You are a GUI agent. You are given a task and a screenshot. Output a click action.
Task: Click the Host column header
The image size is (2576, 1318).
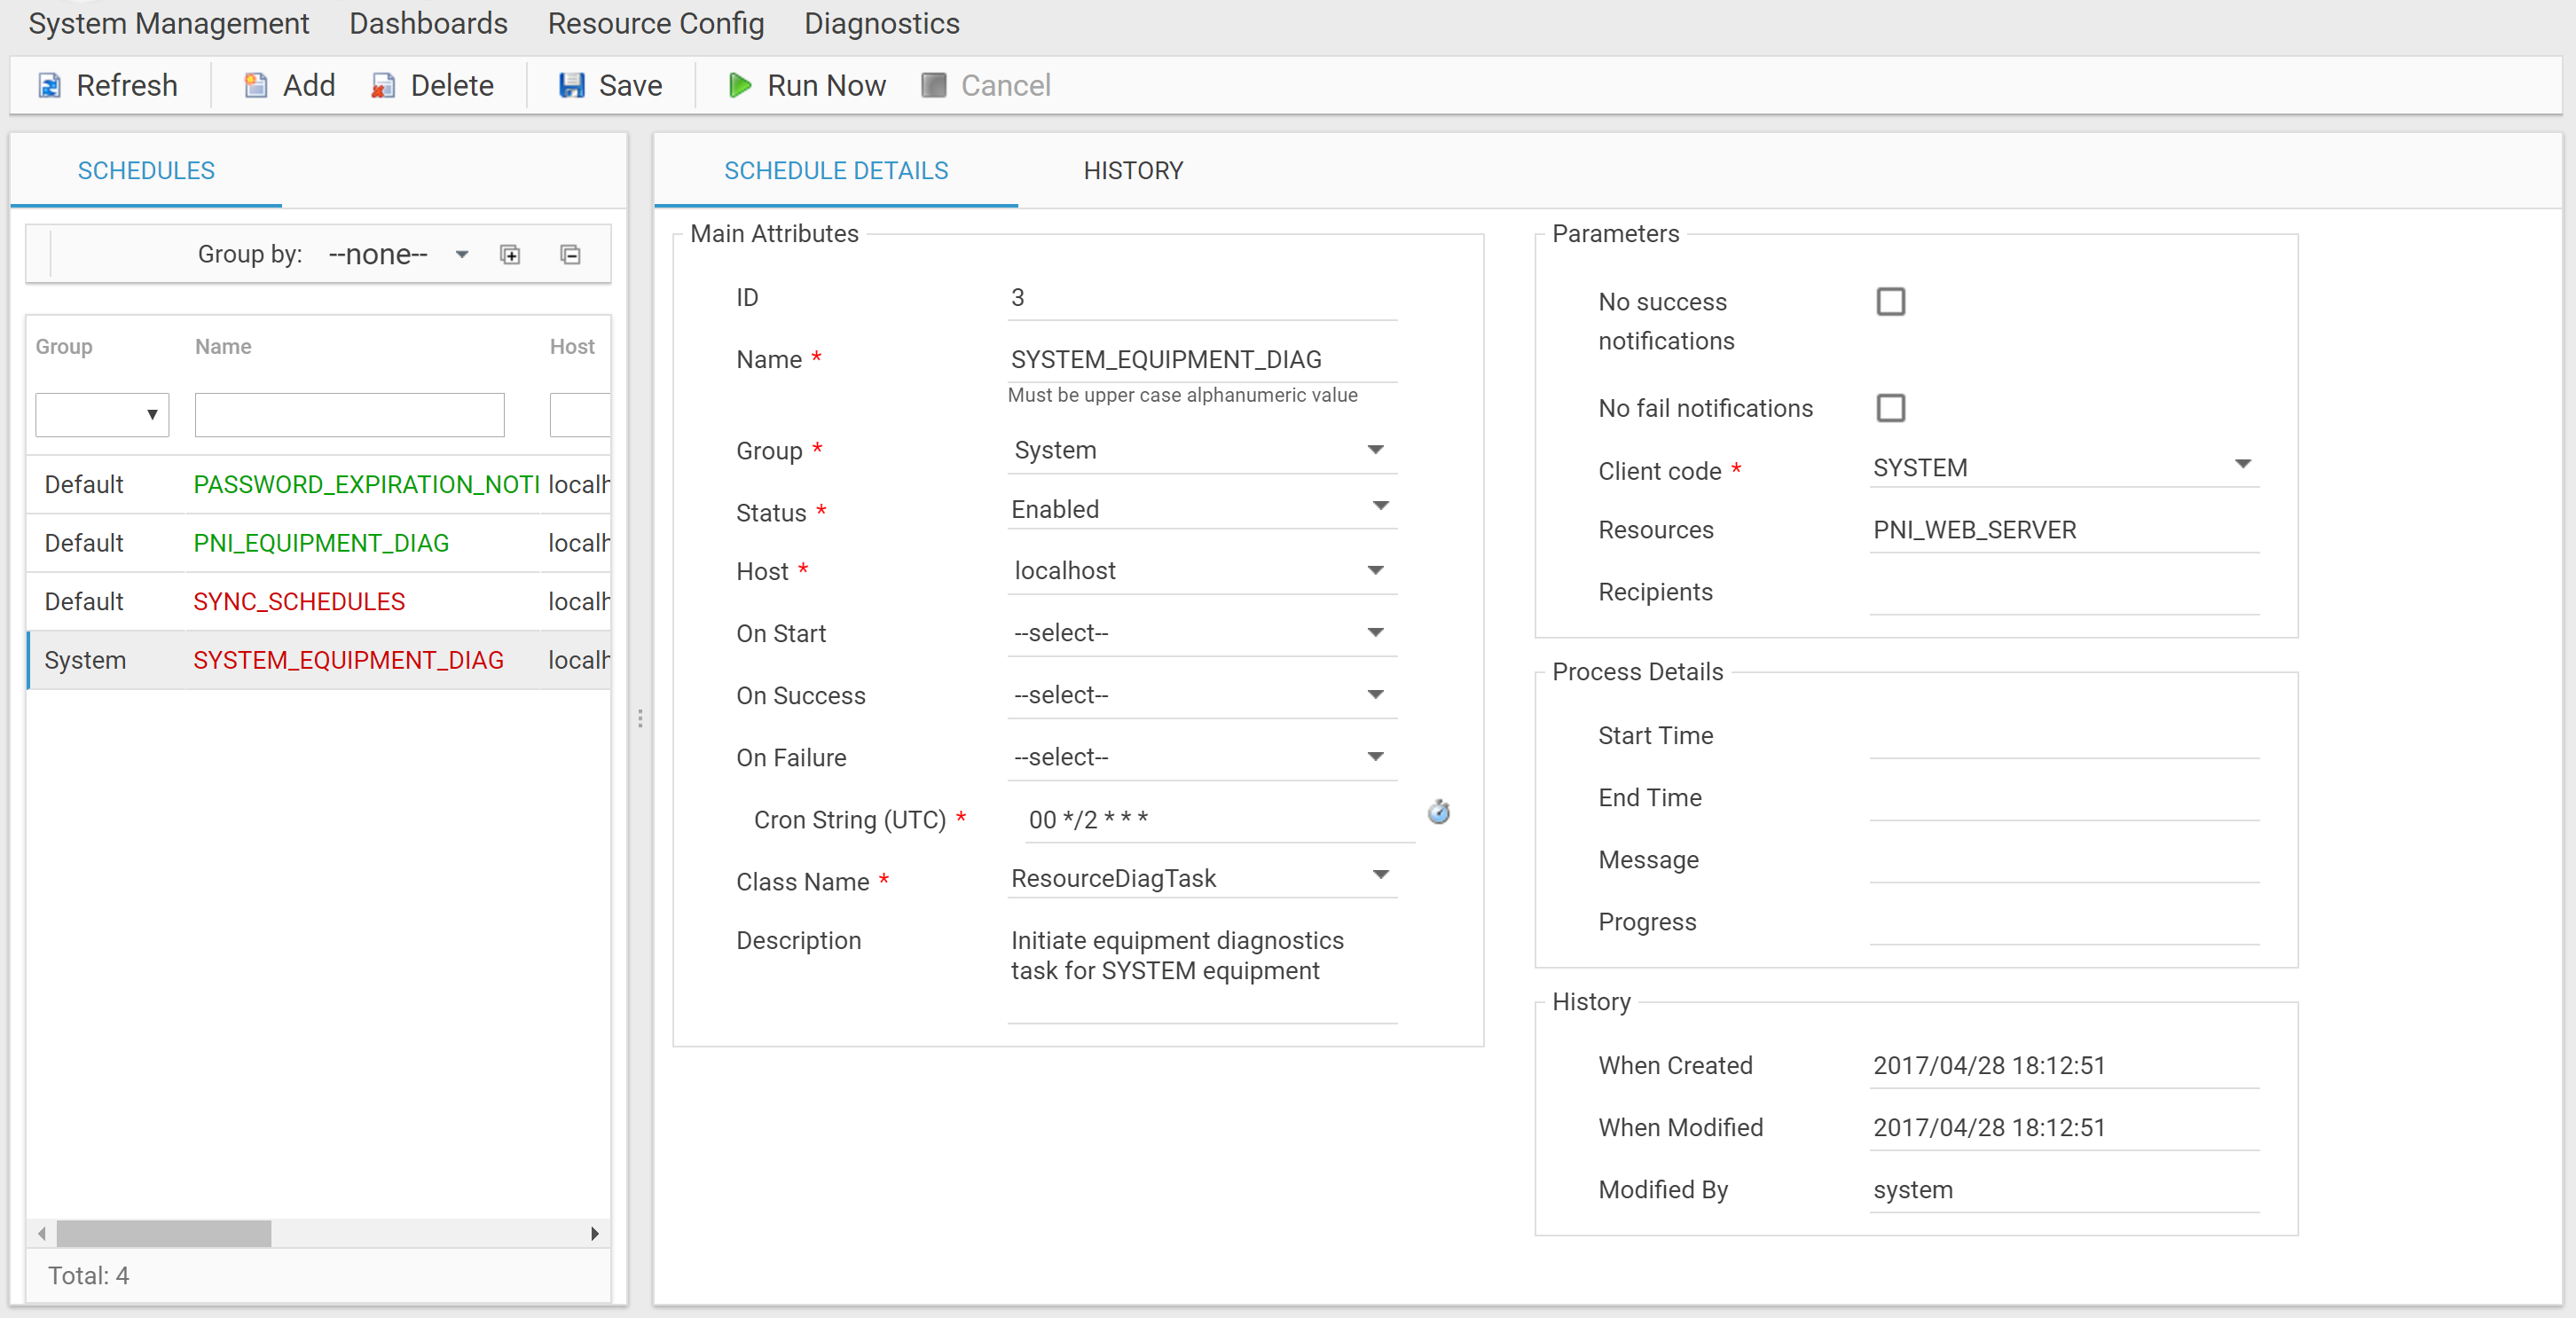(572, 347)
